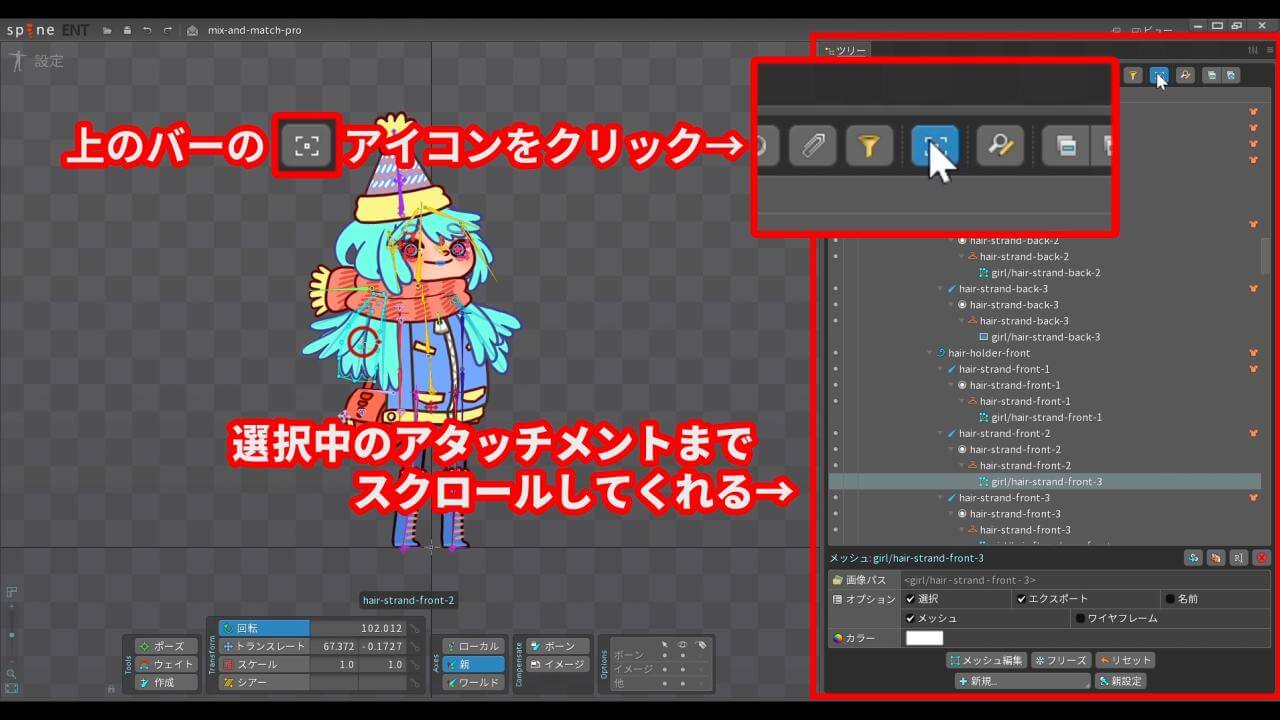Click the duplicate mesh icon in properties

(x=1193, y=558)
